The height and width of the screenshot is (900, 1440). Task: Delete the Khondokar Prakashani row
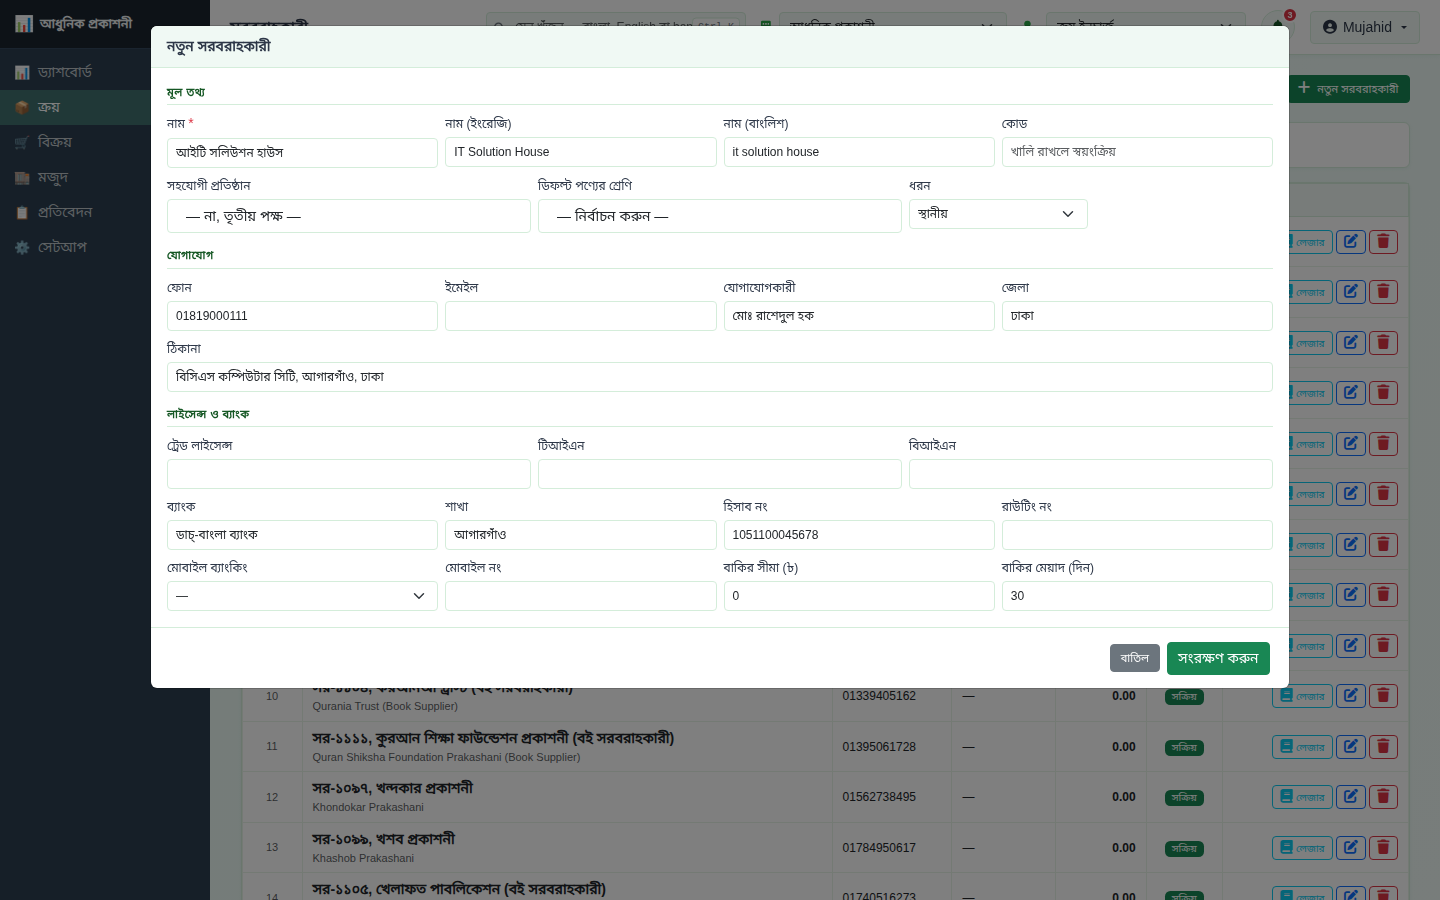(x=1383, y=797)
